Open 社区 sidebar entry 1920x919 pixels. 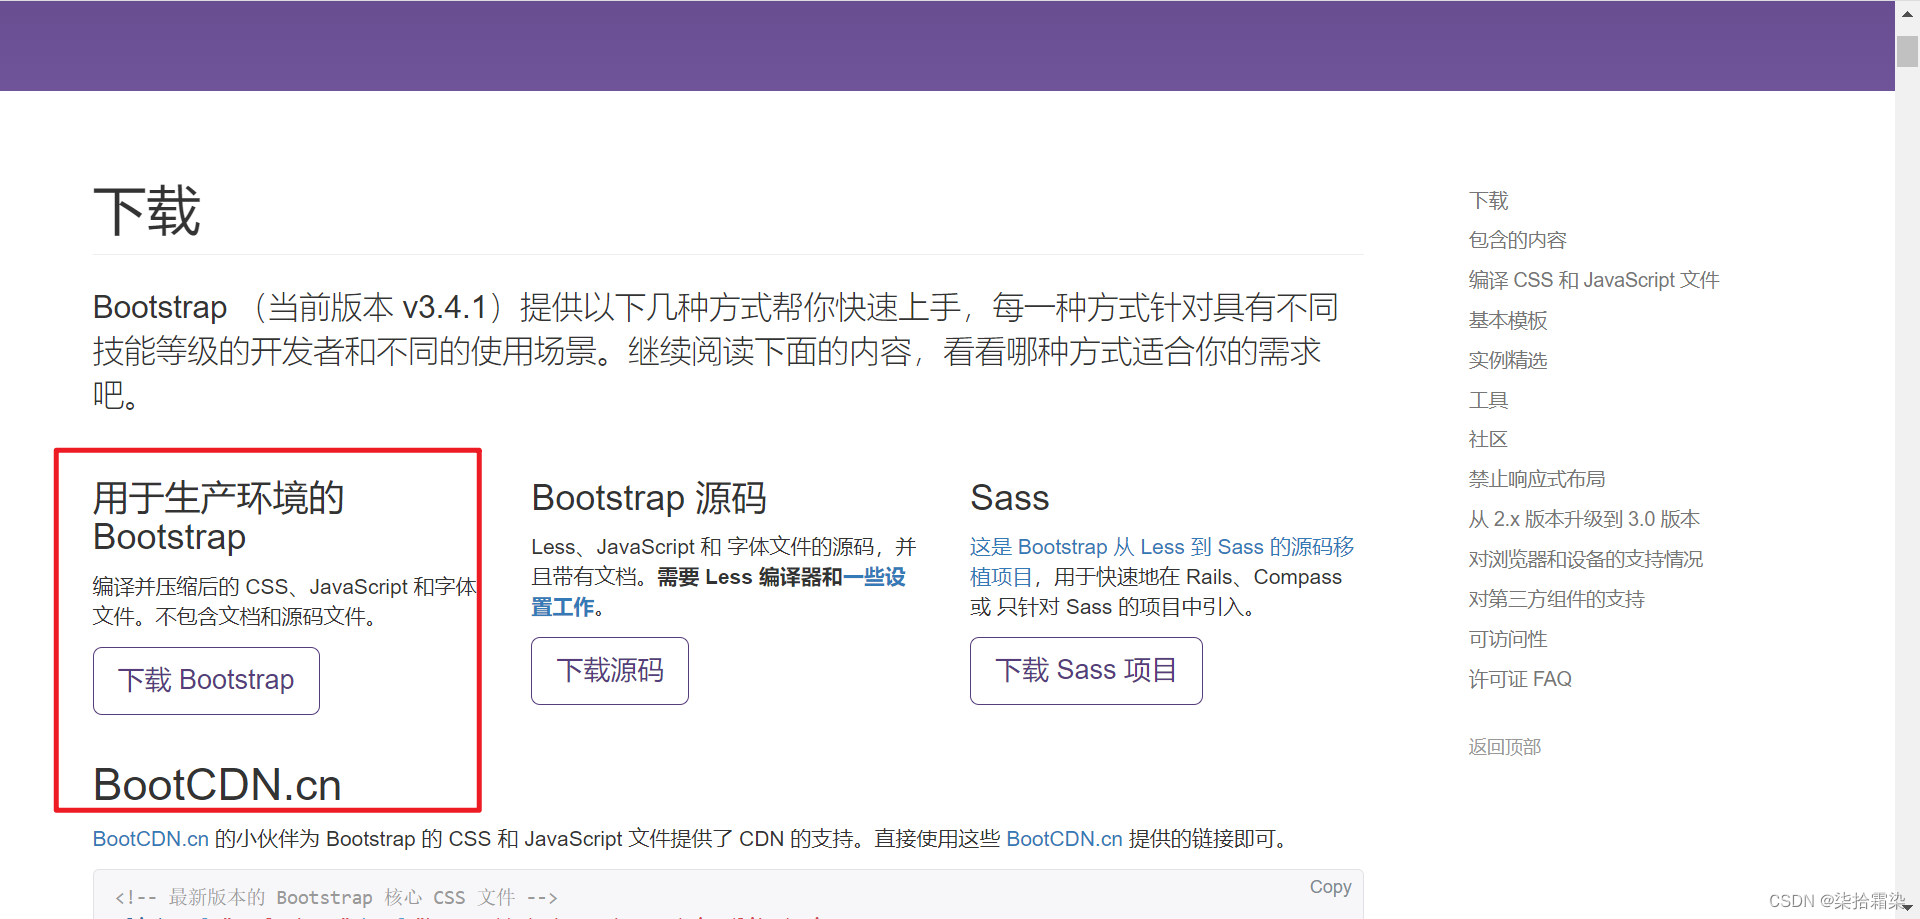(1488, 439)
